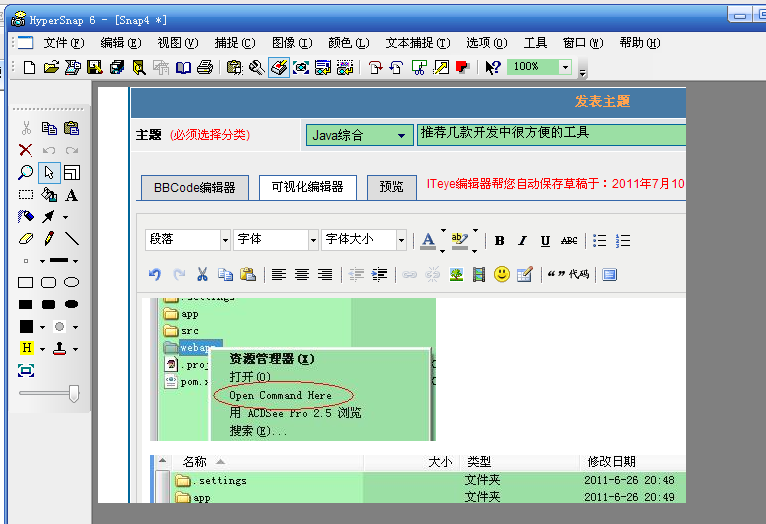Select the pointer arrow tool
The width and height of the screenshot is (766, 524).
49,172
